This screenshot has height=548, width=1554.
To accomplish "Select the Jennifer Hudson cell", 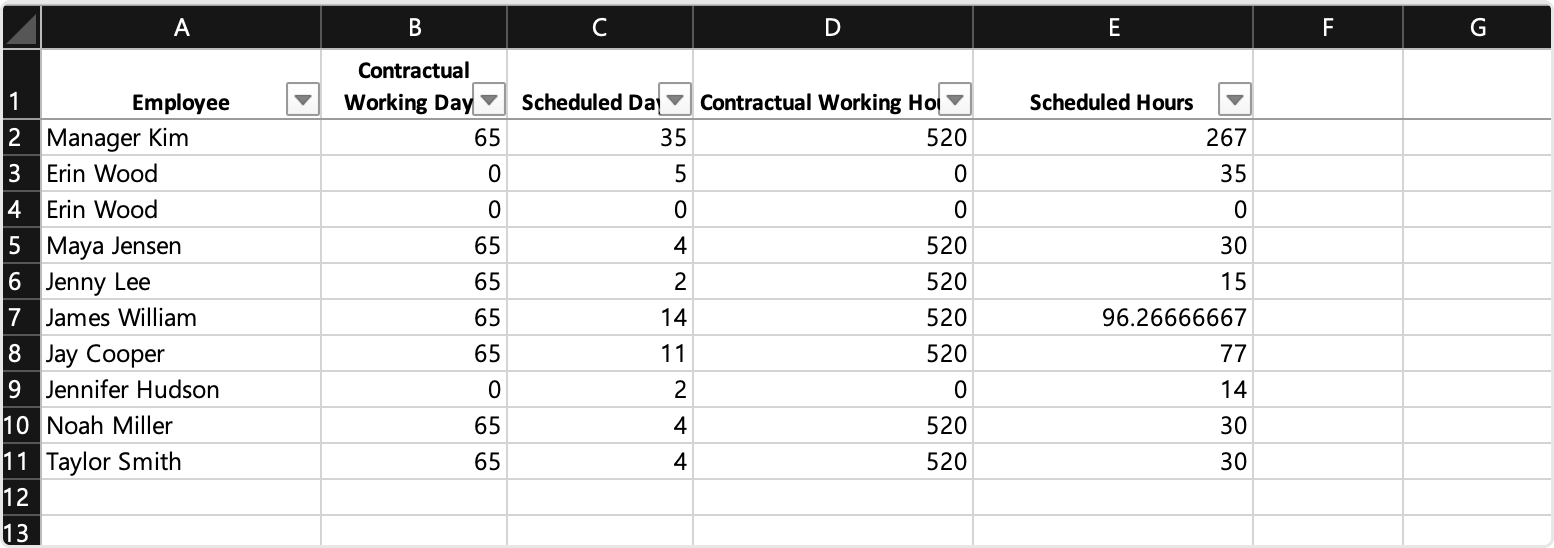I will (181, 390).
